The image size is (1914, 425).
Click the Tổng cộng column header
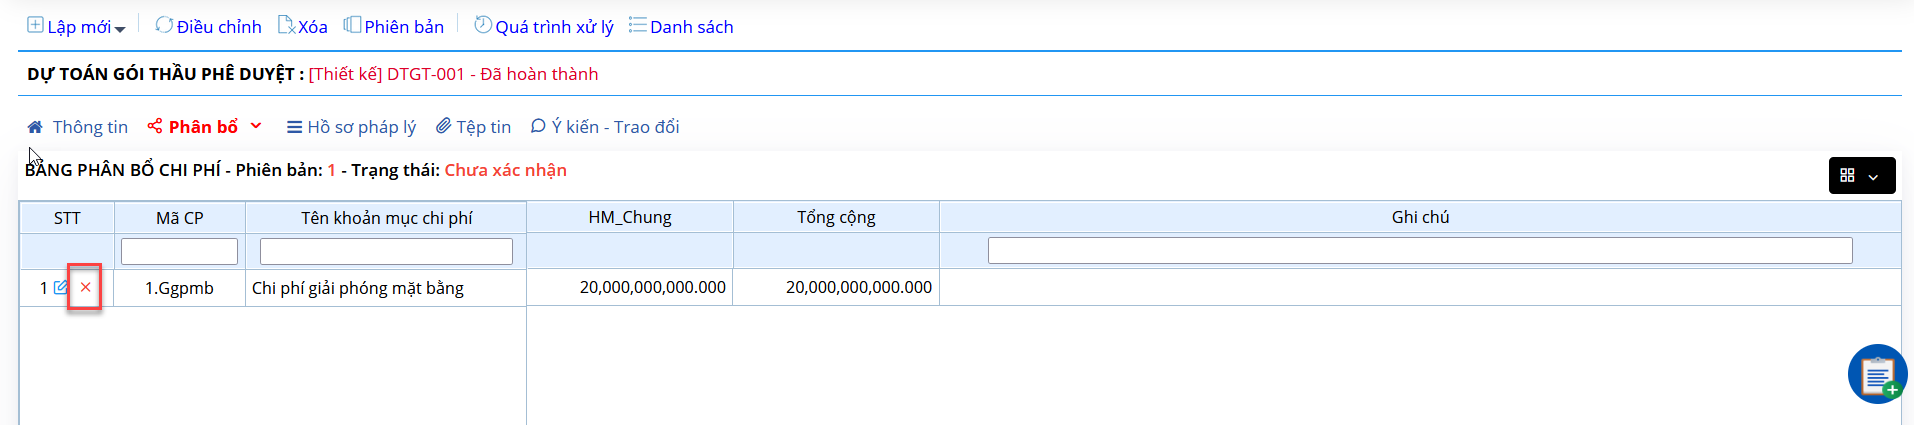coord(836,217)
